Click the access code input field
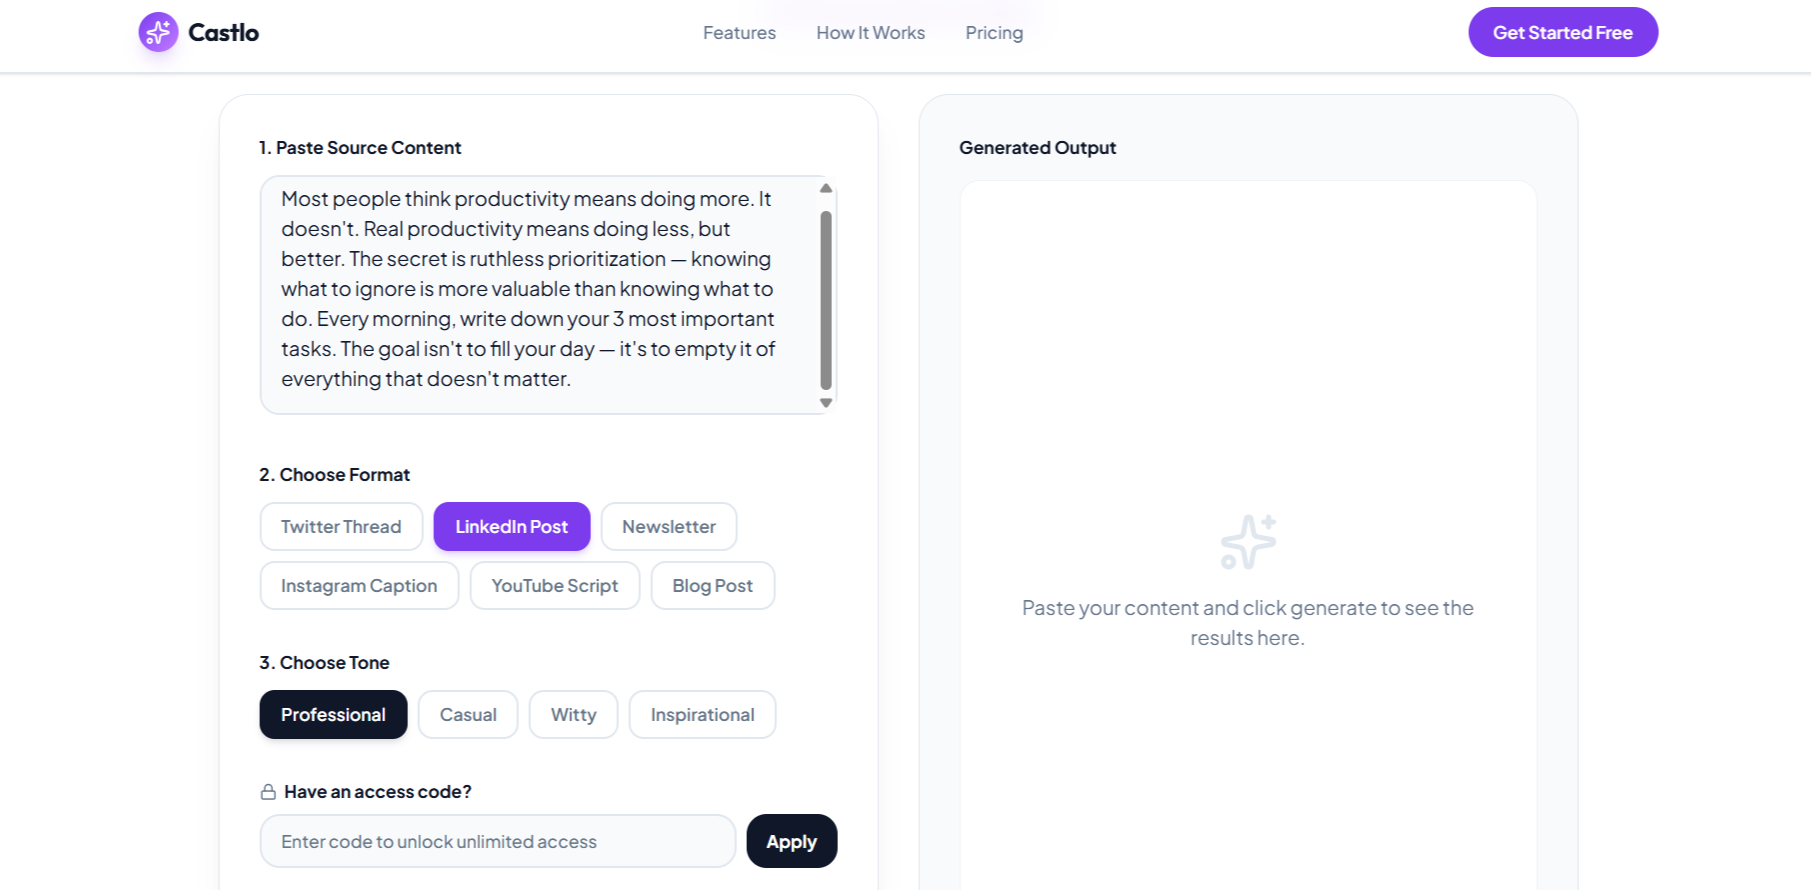Viewport: 1811px width, 890px height. coord(498,841)
